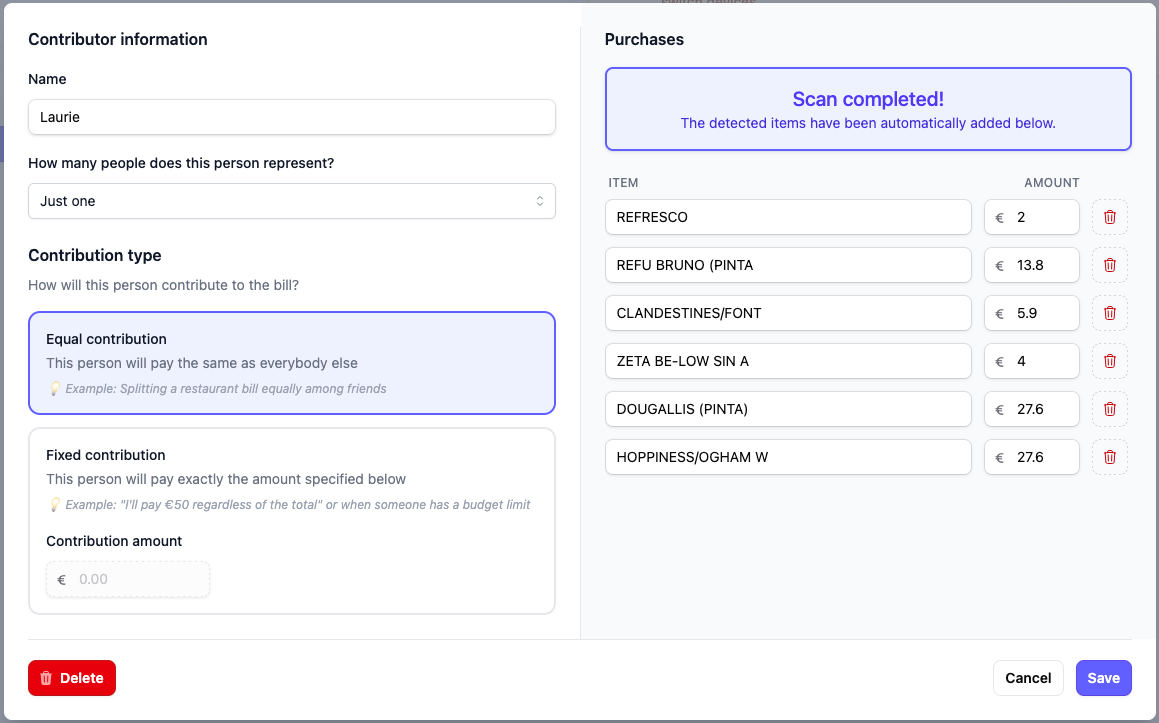The height and width of the screenshot is (723, 1159).
Task: Click the red Delete contributor button
Action: (x=71, y=678)
